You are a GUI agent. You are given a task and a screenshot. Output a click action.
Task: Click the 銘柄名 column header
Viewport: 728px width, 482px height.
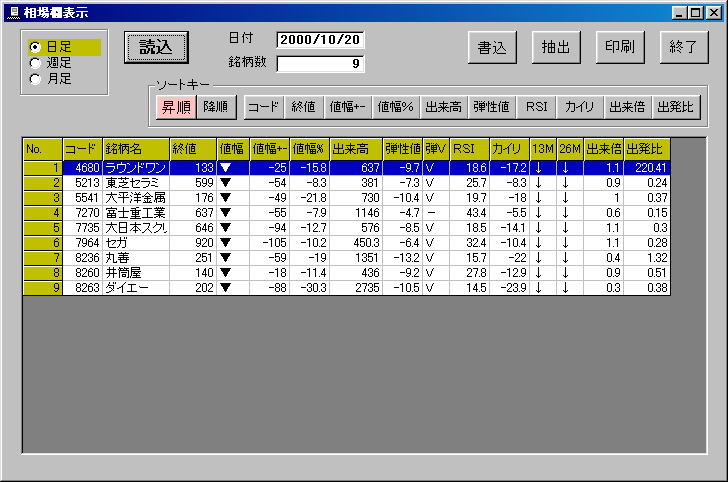point(135,149)
